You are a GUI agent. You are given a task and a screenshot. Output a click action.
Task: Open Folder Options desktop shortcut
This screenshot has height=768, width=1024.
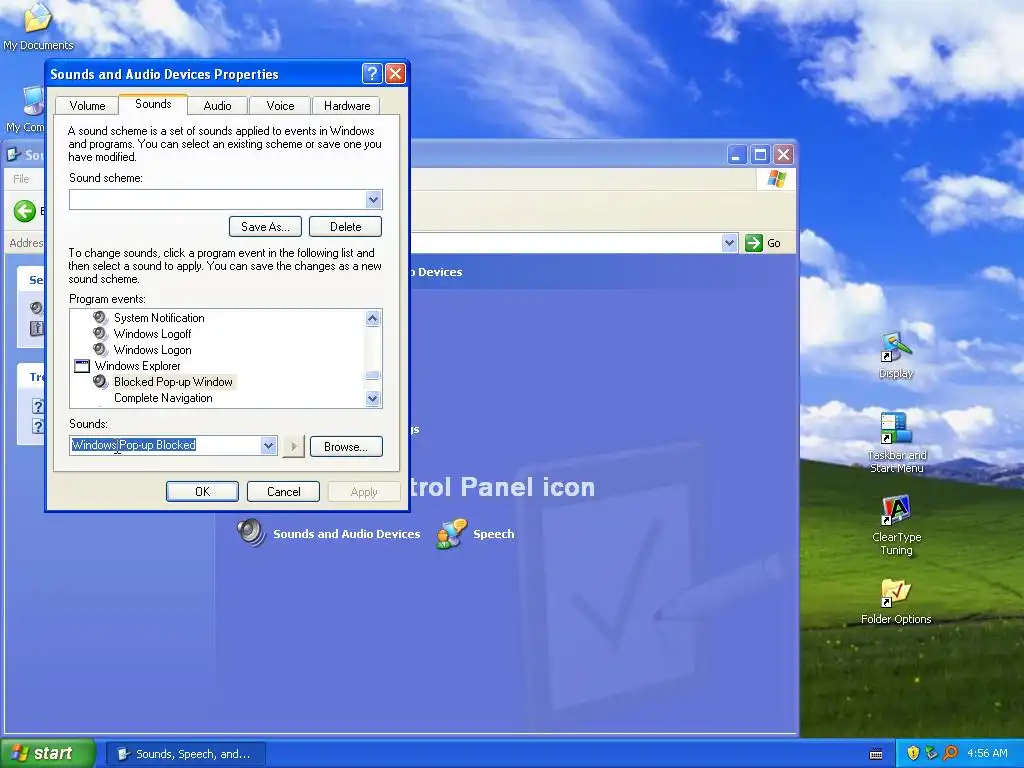(896, 601)
